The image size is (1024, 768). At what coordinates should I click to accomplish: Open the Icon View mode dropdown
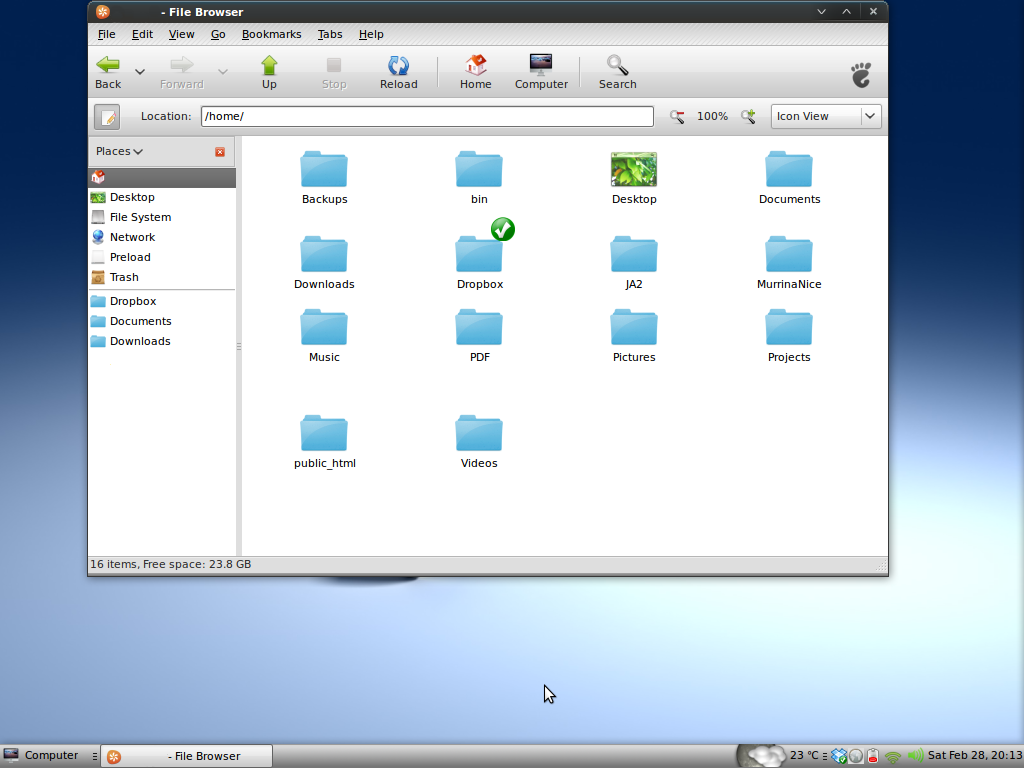pyautogui.click(x=826, y=116)
